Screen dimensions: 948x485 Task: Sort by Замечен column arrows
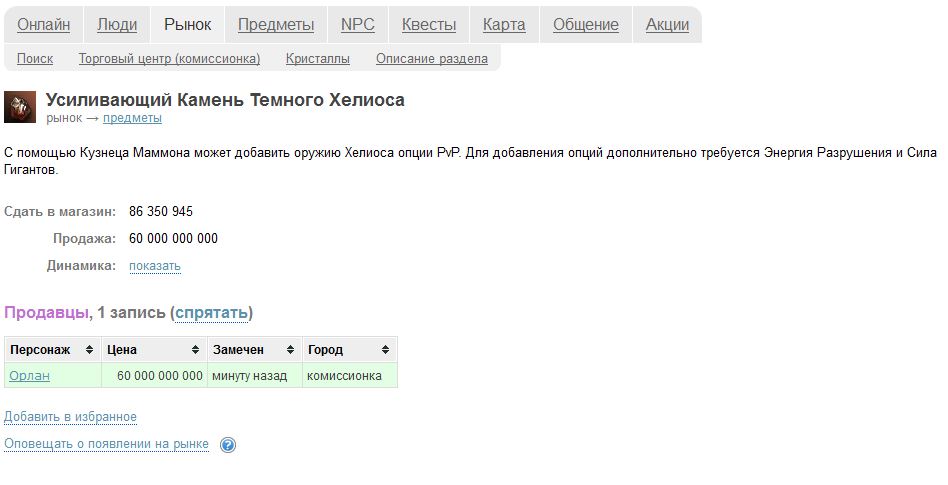click(290, 350)
